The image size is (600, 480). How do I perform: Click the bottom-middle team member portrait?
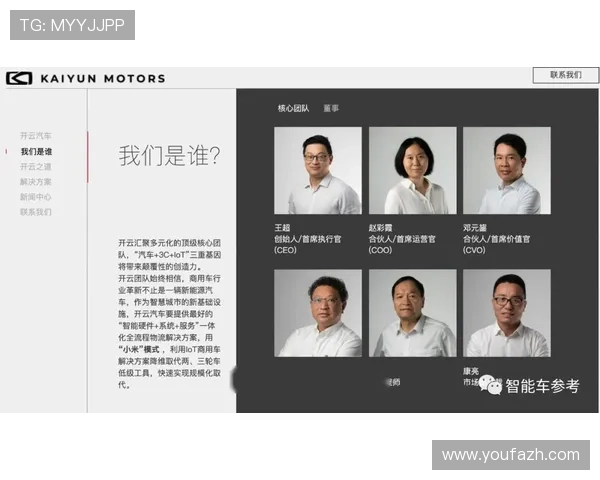pos(412,313)
